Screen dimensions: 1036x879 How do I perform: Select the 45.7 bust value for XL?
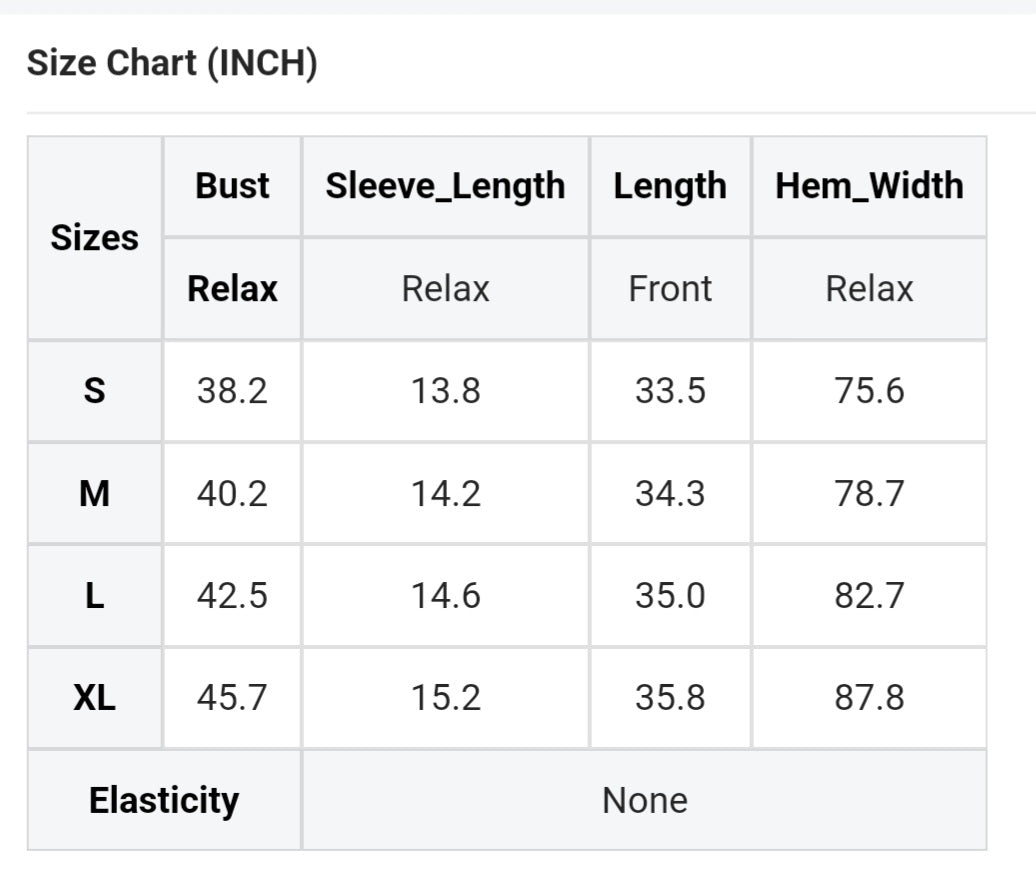232,698
